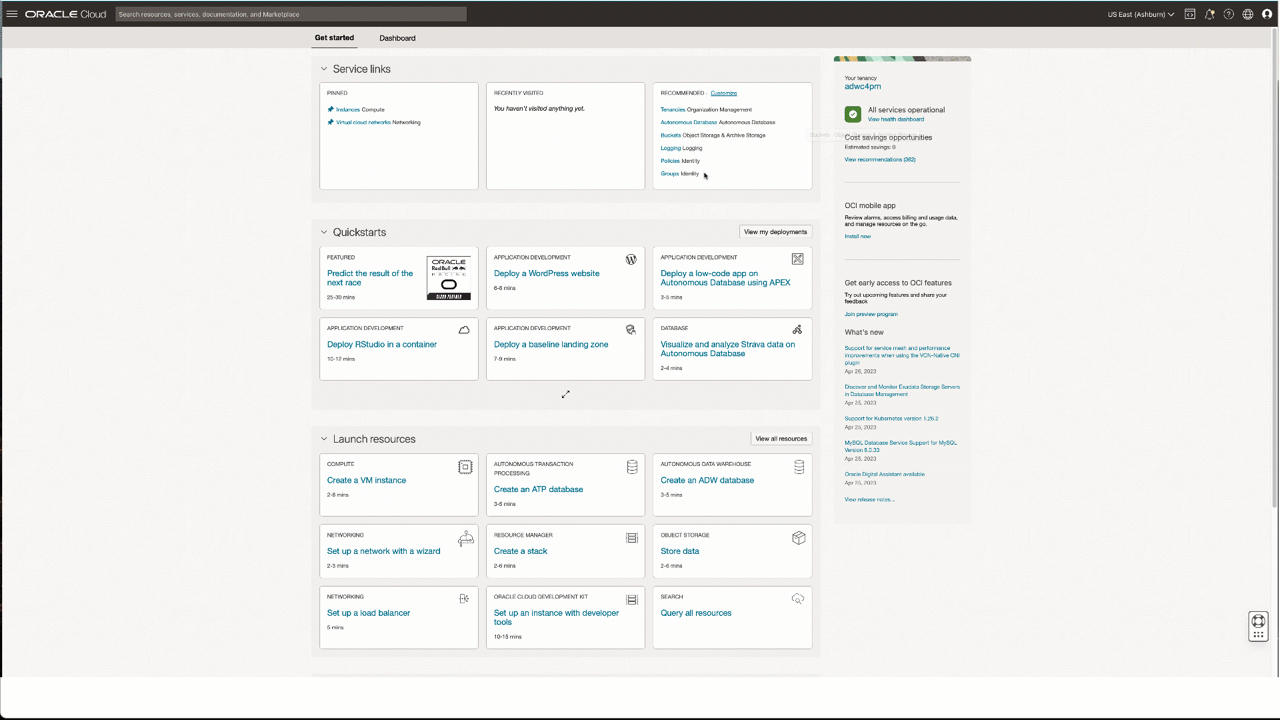Open the pinned Instances link
1280x720 pixels.
[348, 110]
